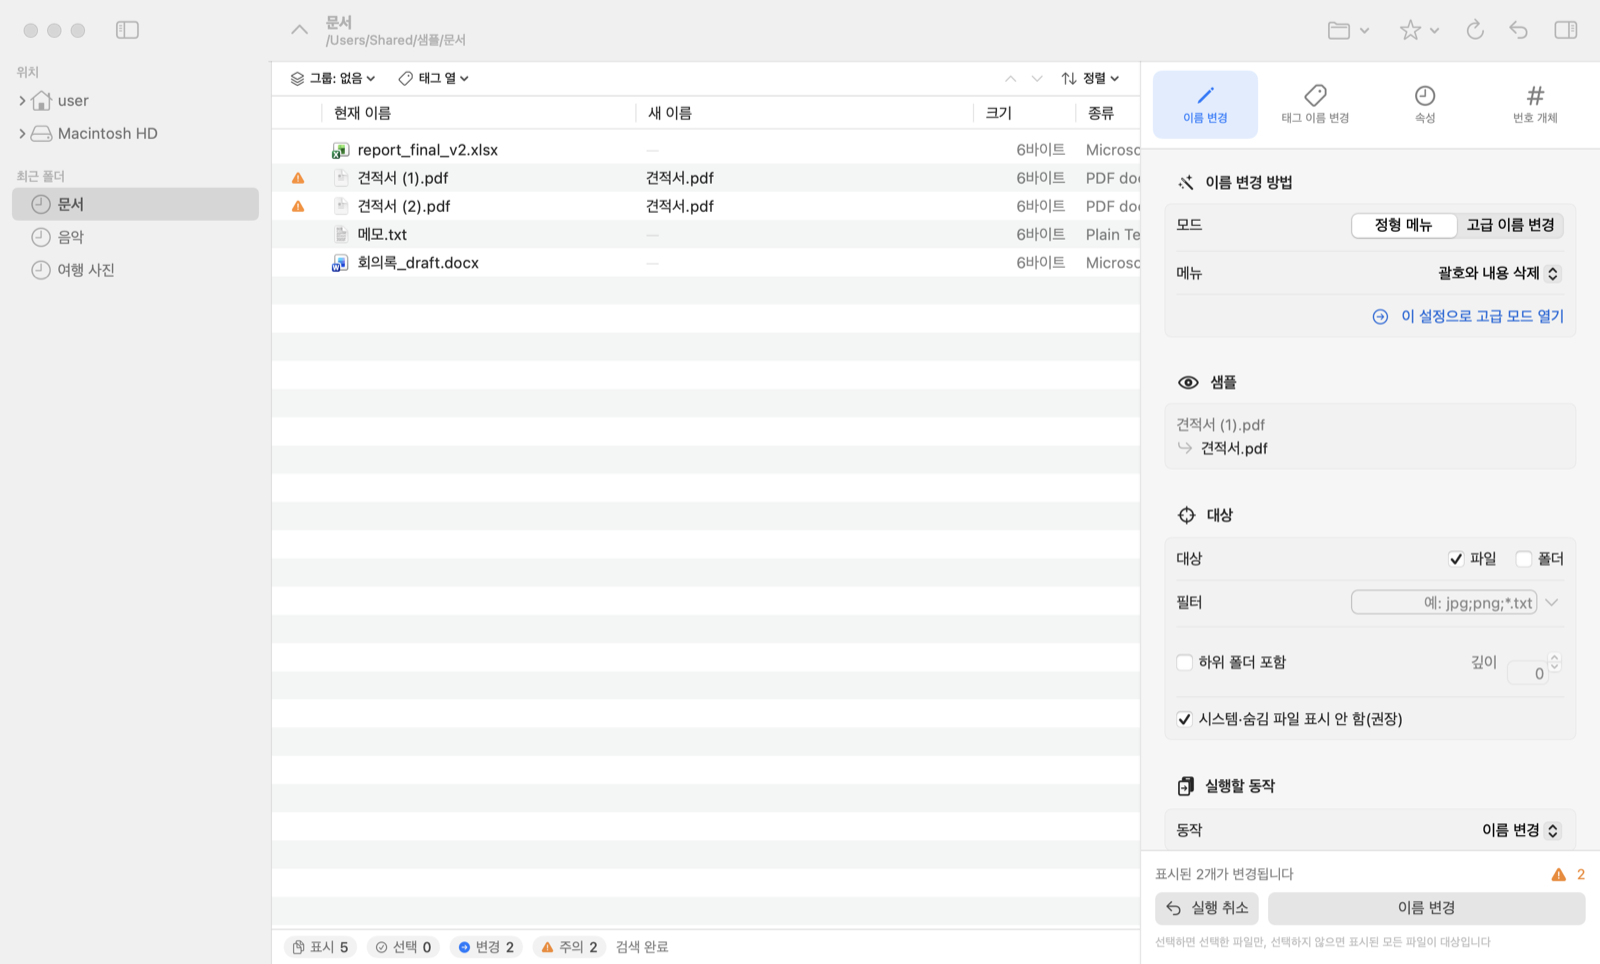The image size is (1600, 964).
Task: Click warning icon beside 견적서 (1).pdf
Action: tap(298, 178)
